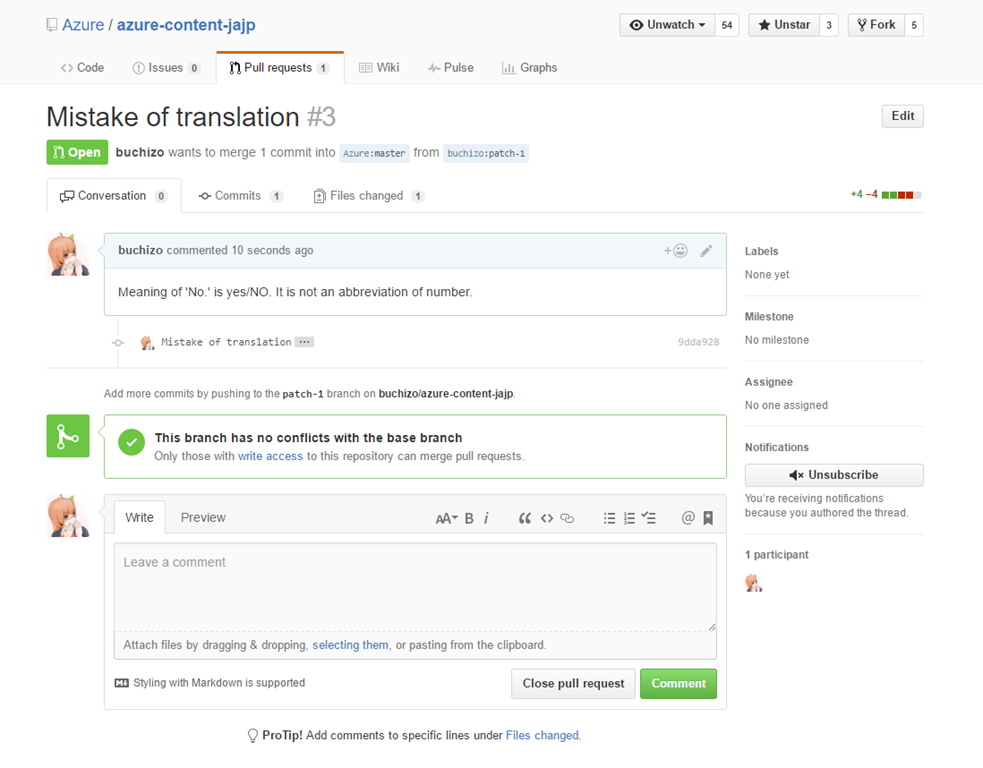The height and width of the screenshot is (768, 983).
Task: Click the italic formatting icon
Action: point(486,518)
